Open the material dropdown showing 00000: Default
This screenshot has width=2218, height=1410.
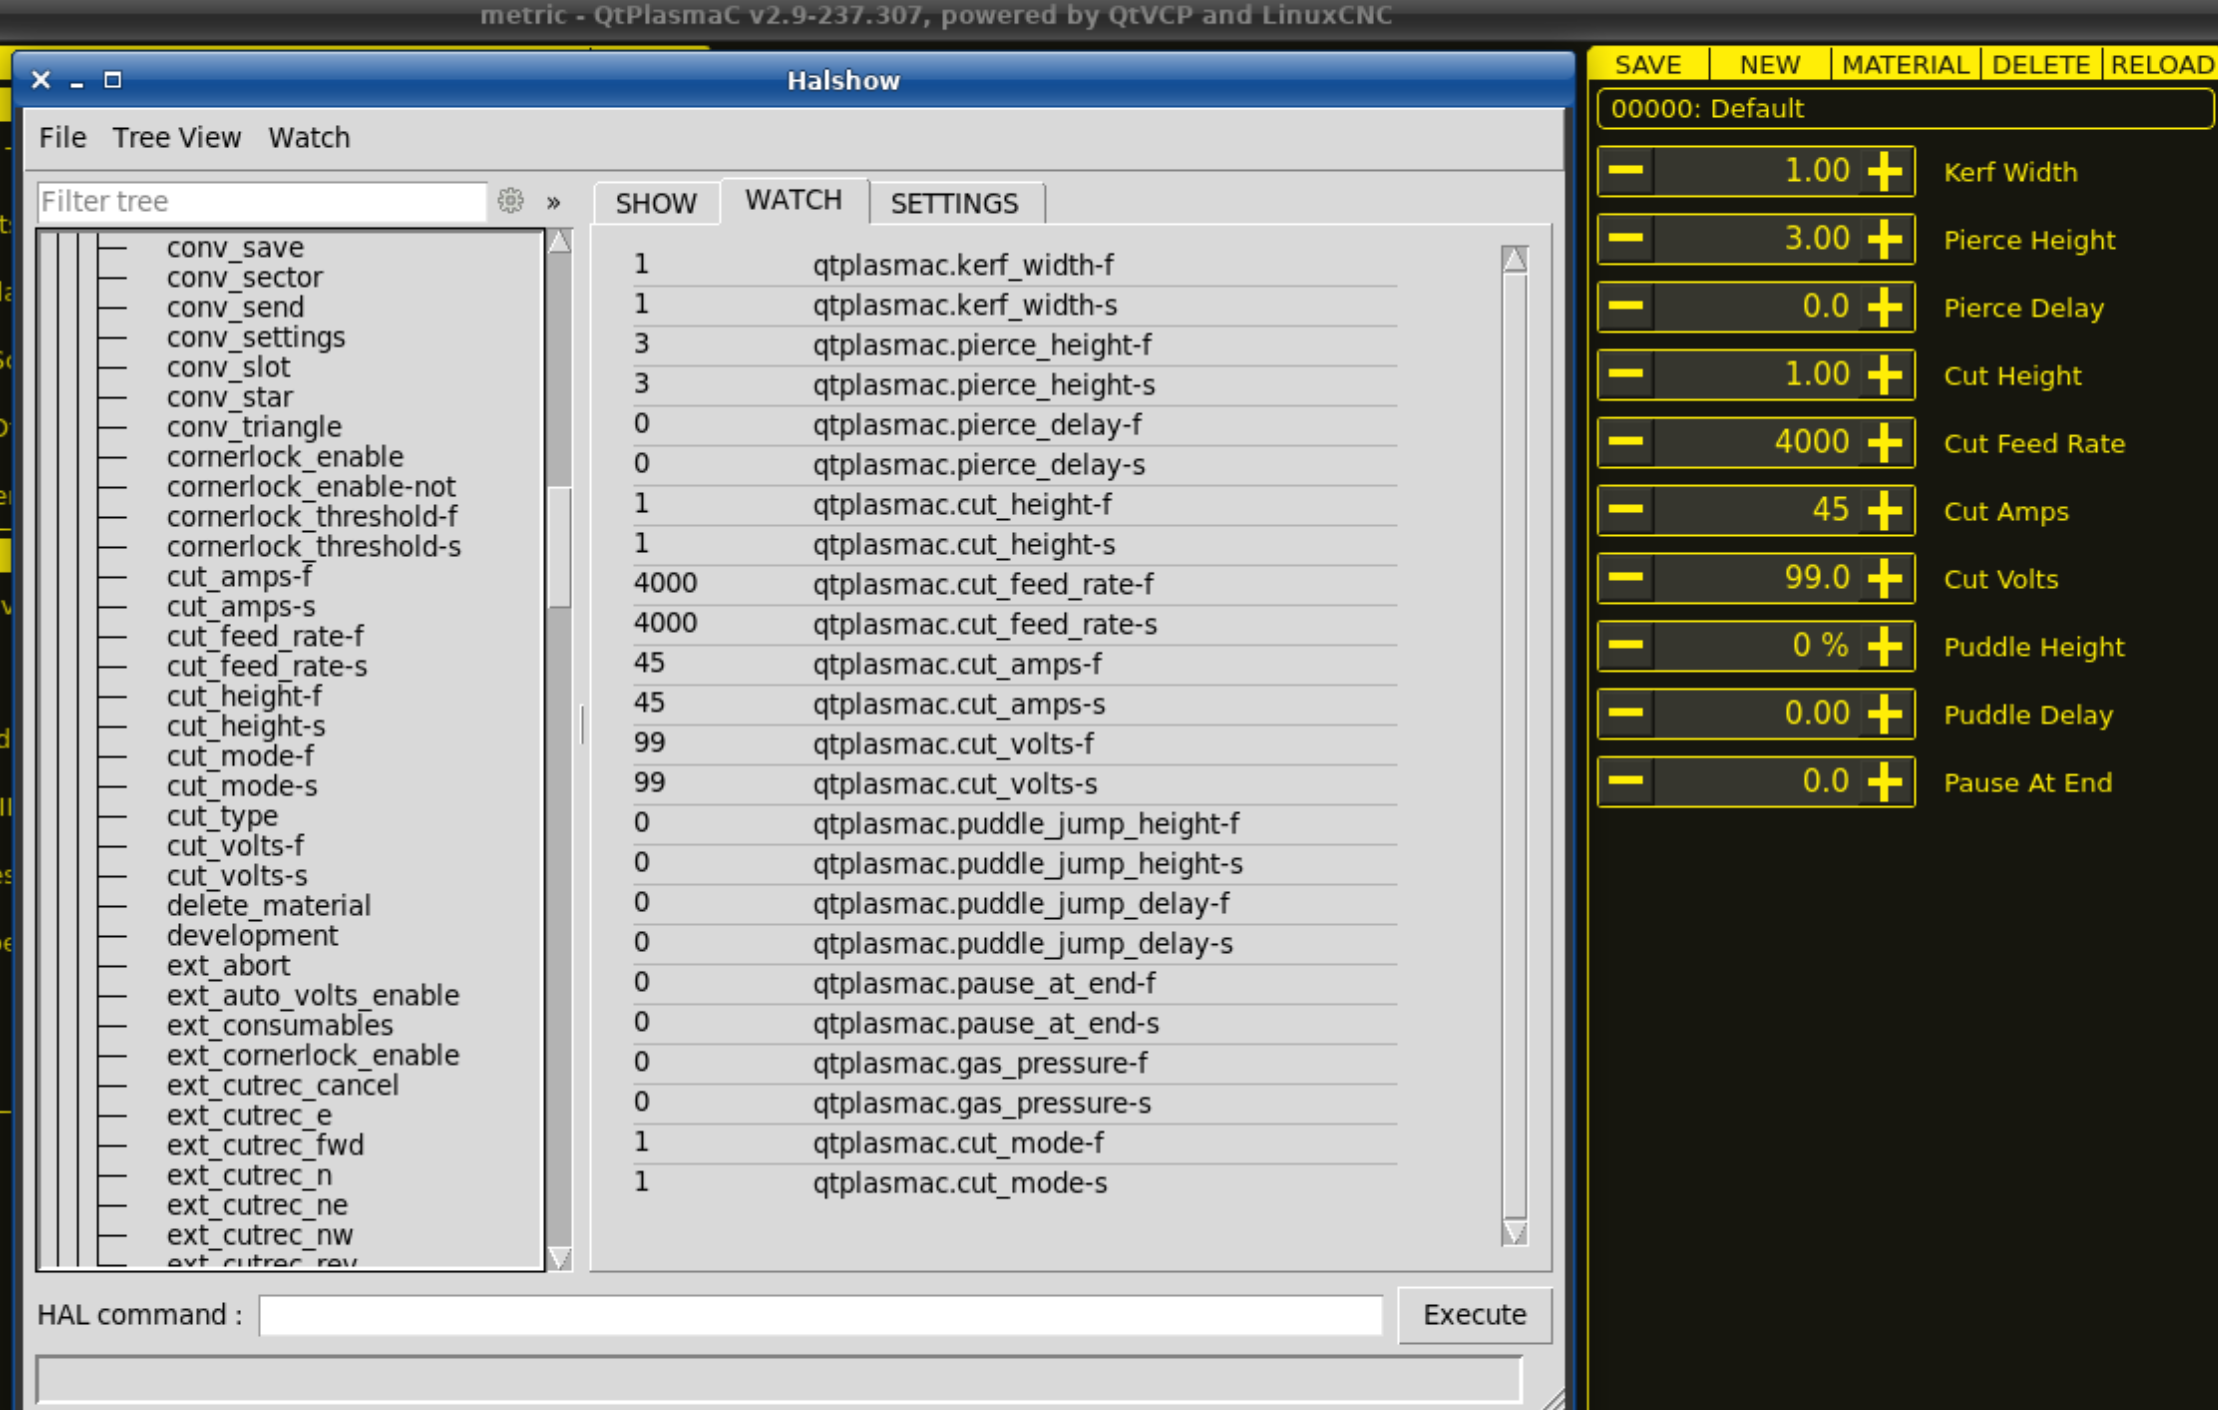click(1904, 108)
